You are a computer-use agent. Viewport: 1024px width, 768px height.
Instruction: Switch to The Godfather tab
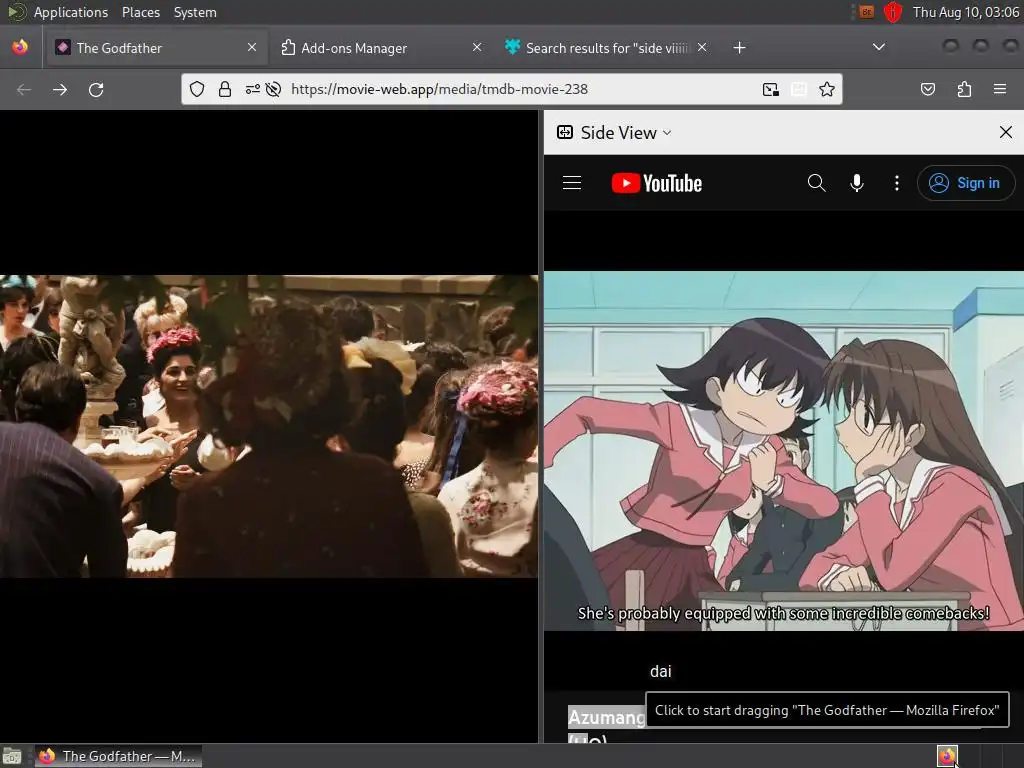coord(155,48)
